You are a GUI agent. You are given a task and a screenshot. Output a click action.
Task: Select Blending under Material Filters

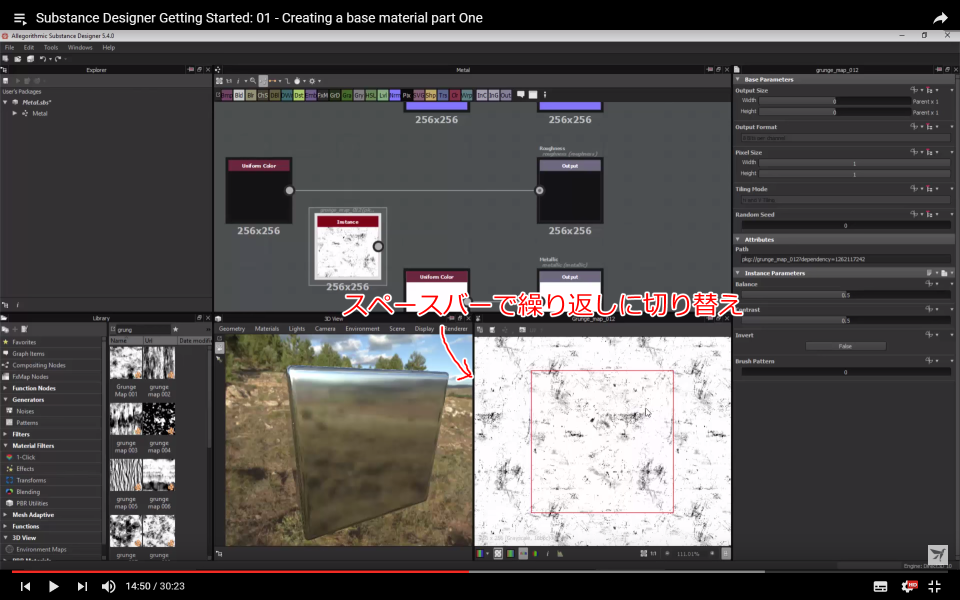click(x=28, y=492)
